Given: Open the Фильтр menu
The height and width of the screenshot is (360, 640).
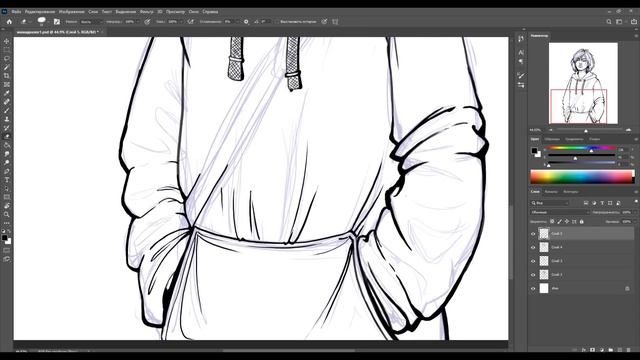Looking at the screenshot, I should [x=147, y=12].
